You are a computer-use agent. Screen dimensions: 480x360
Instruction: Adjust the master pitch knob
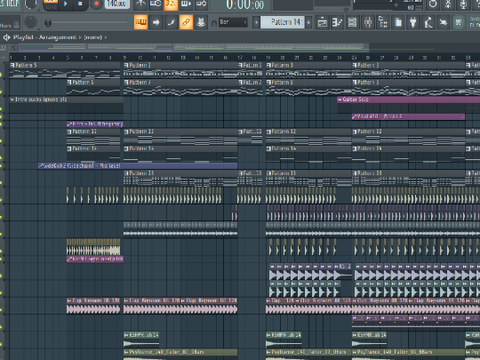[31, 22]
